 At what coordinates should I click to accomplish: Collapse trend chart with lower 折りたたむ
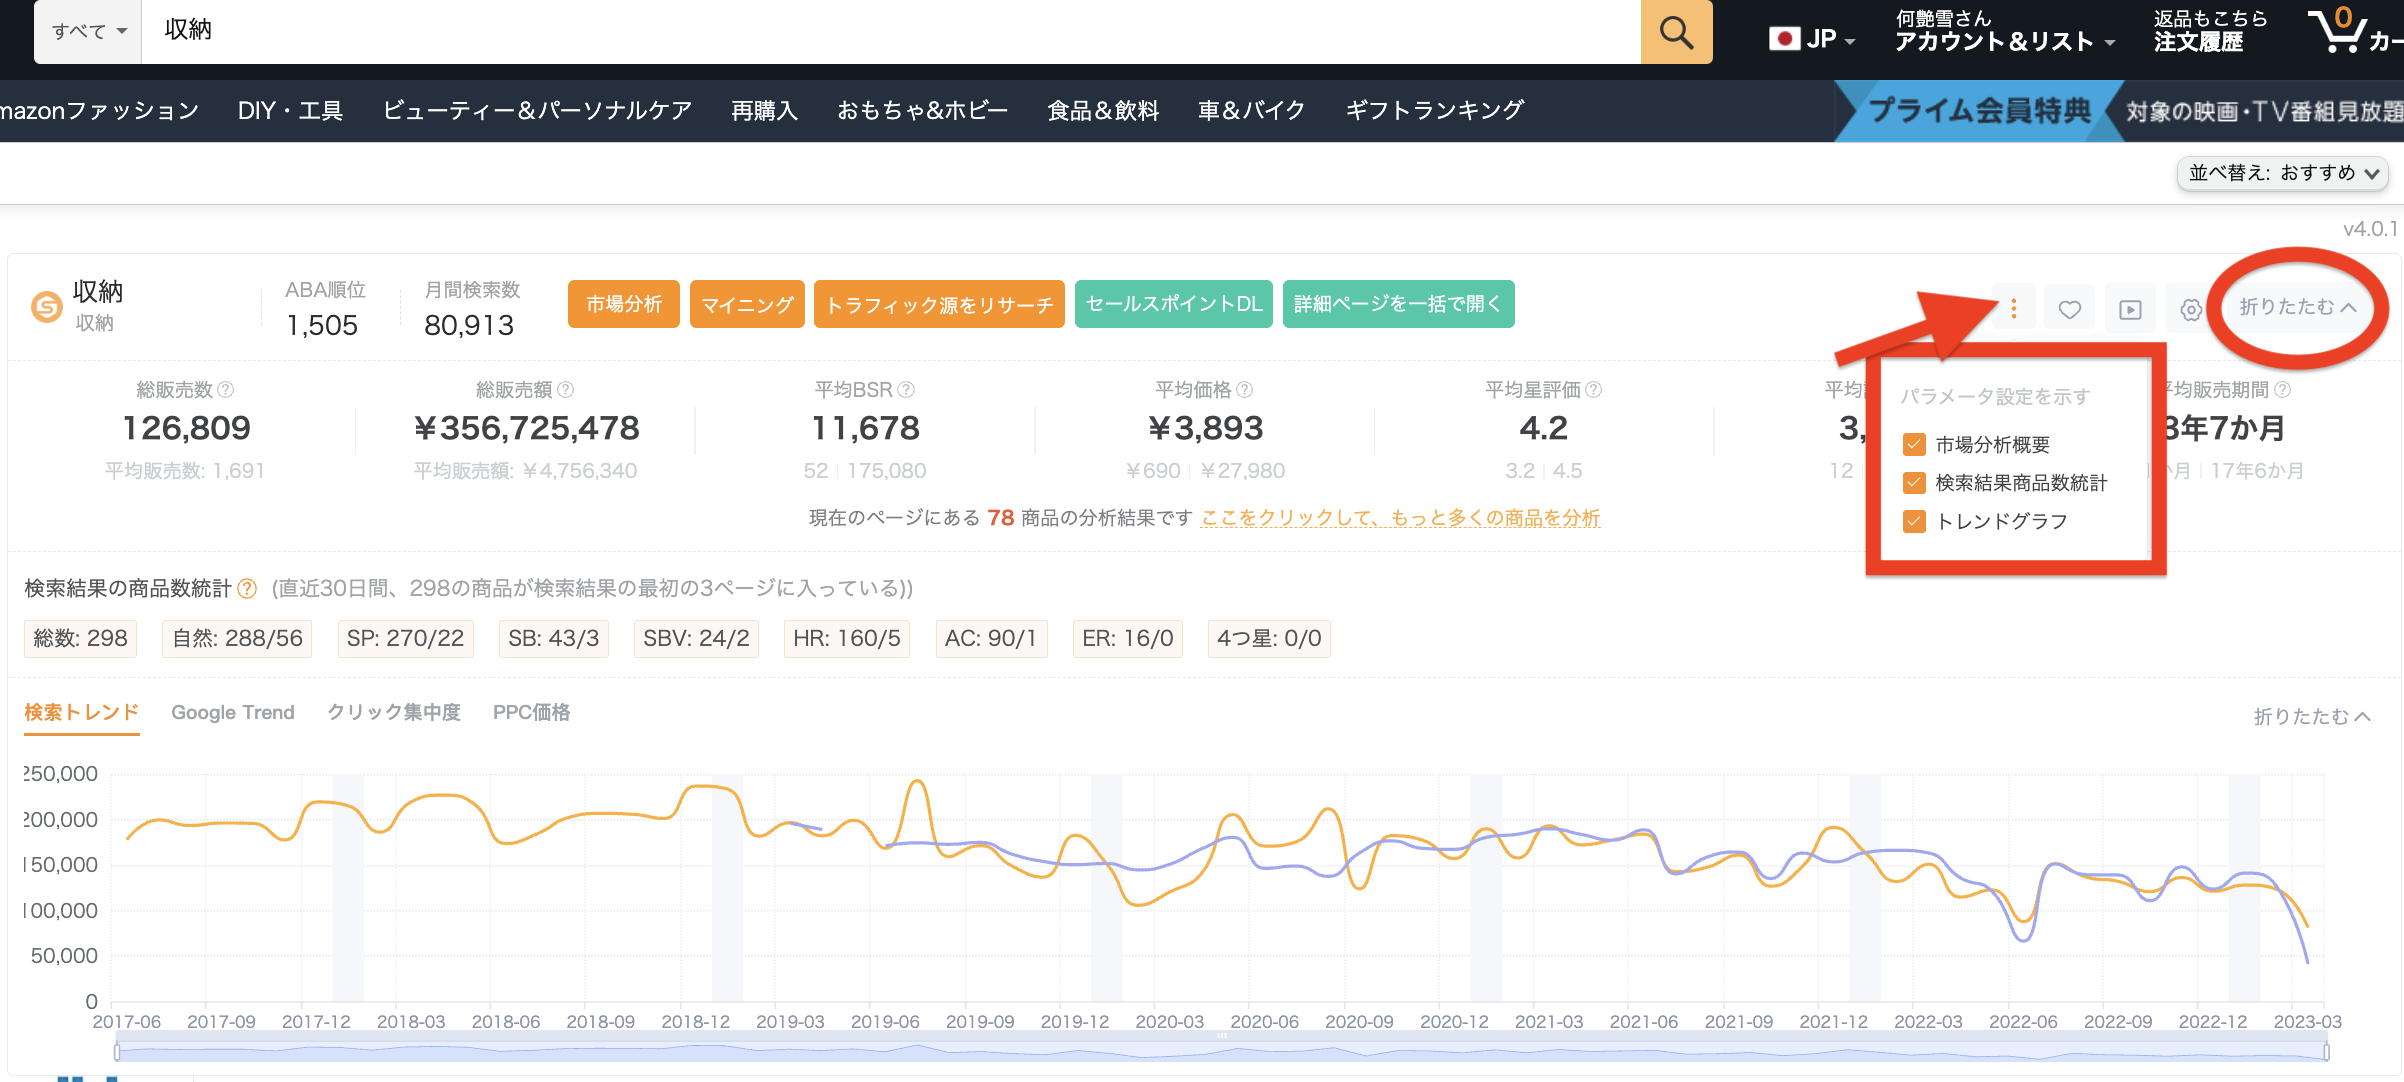[2311, 716]
